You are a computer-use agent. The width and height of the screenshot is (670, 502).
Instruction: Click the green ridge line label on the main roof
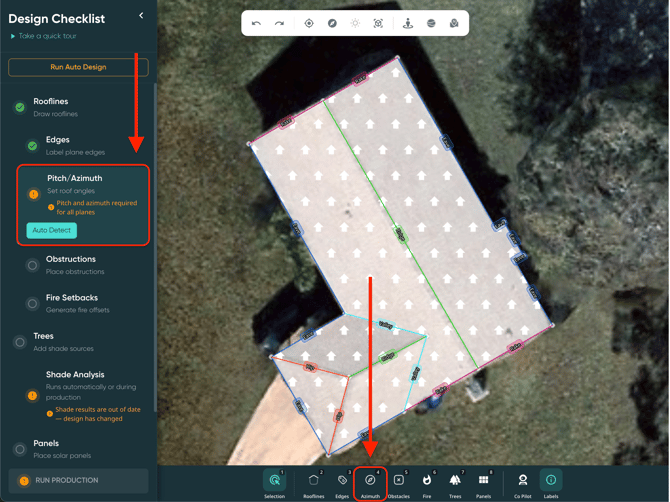tap(400, 234)
